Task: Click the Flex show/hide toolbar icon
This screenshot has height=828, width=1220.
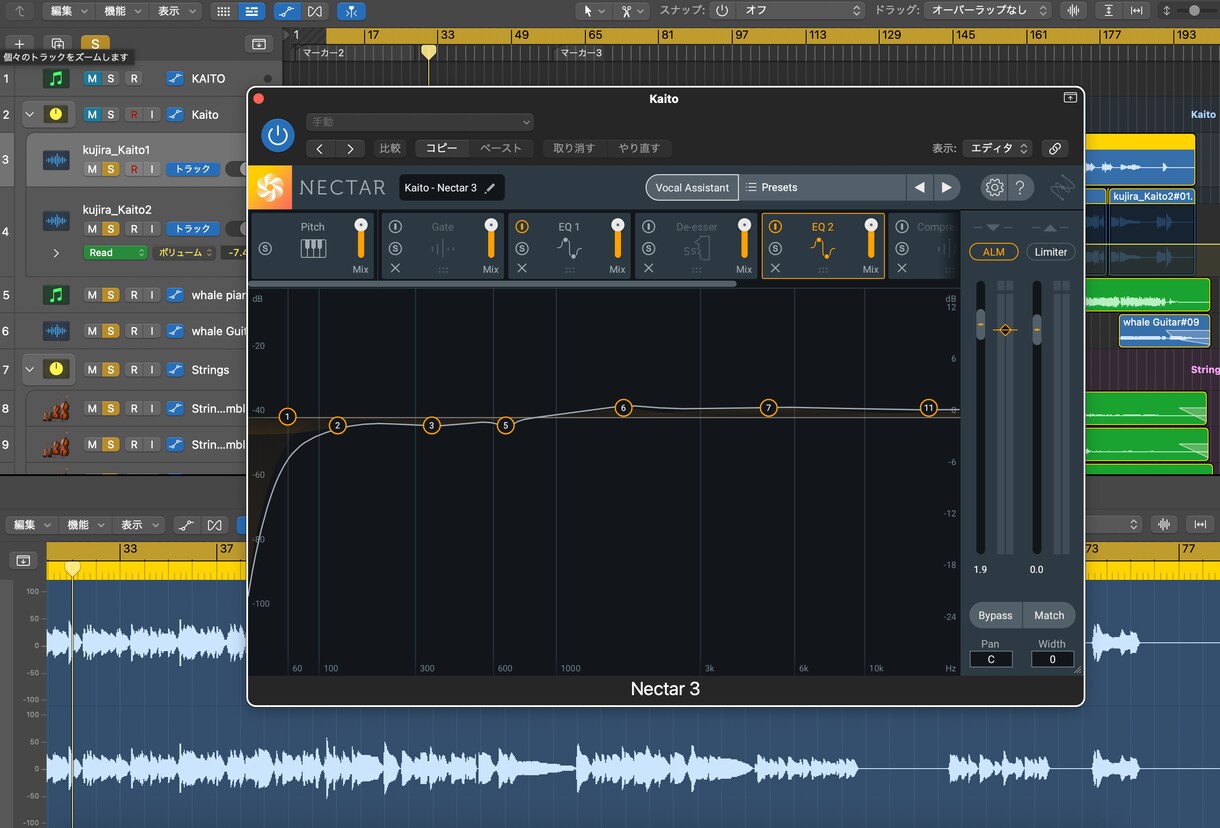Action: [x=315, y=11]
